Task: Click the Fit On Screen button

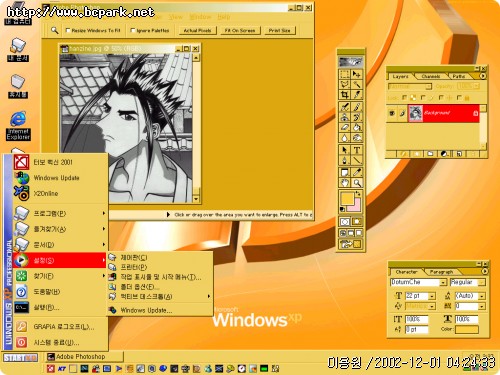Action: tap(240, 31)
